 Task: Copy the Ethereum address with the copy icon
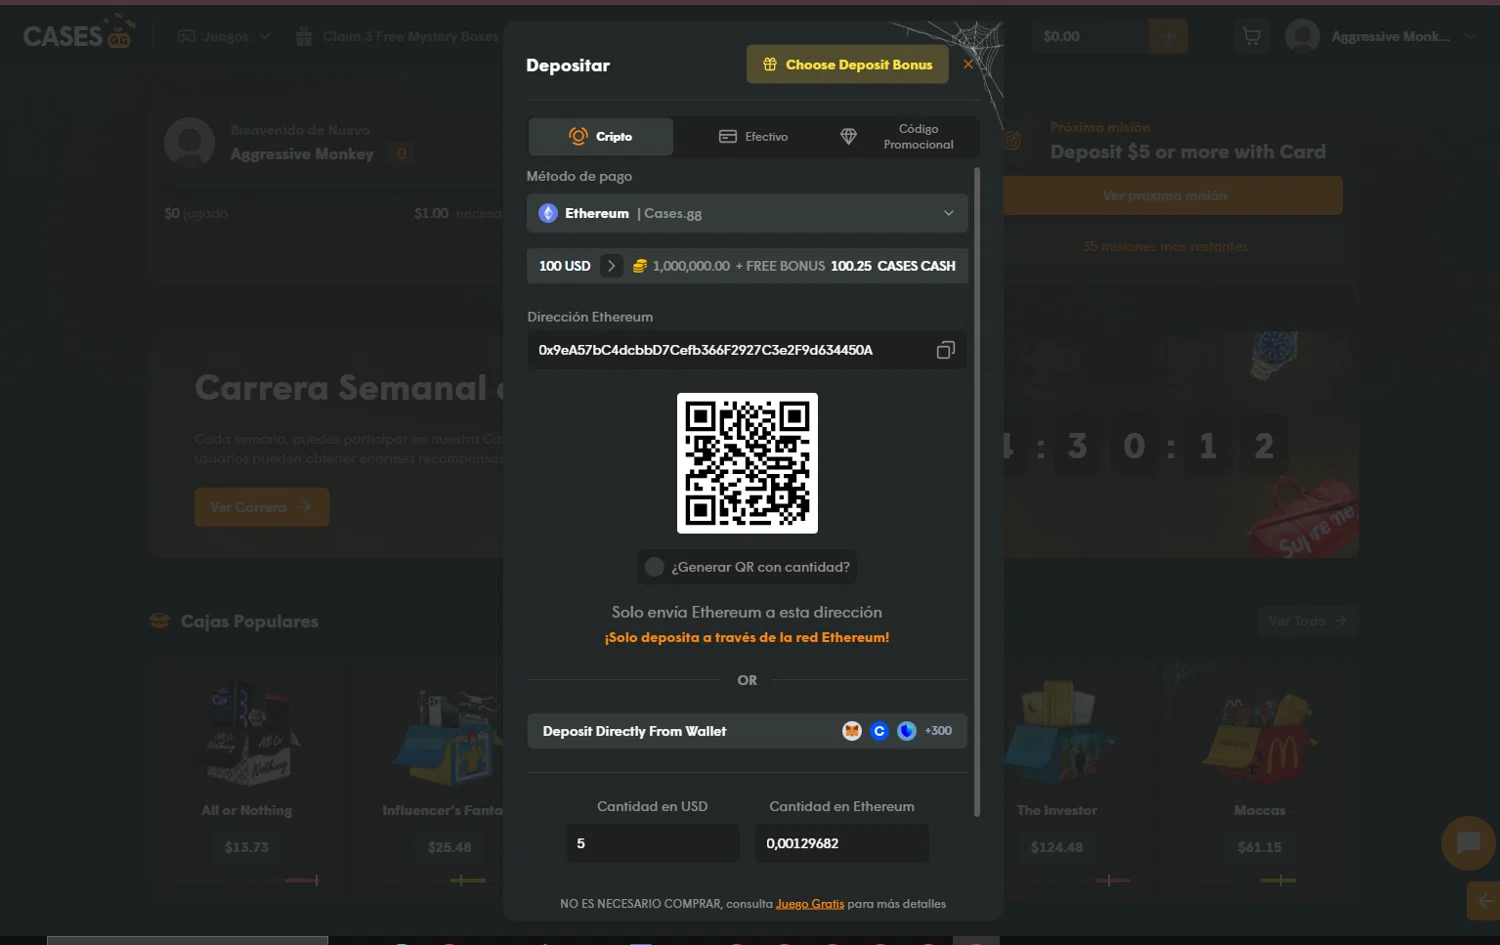(945, 350)
